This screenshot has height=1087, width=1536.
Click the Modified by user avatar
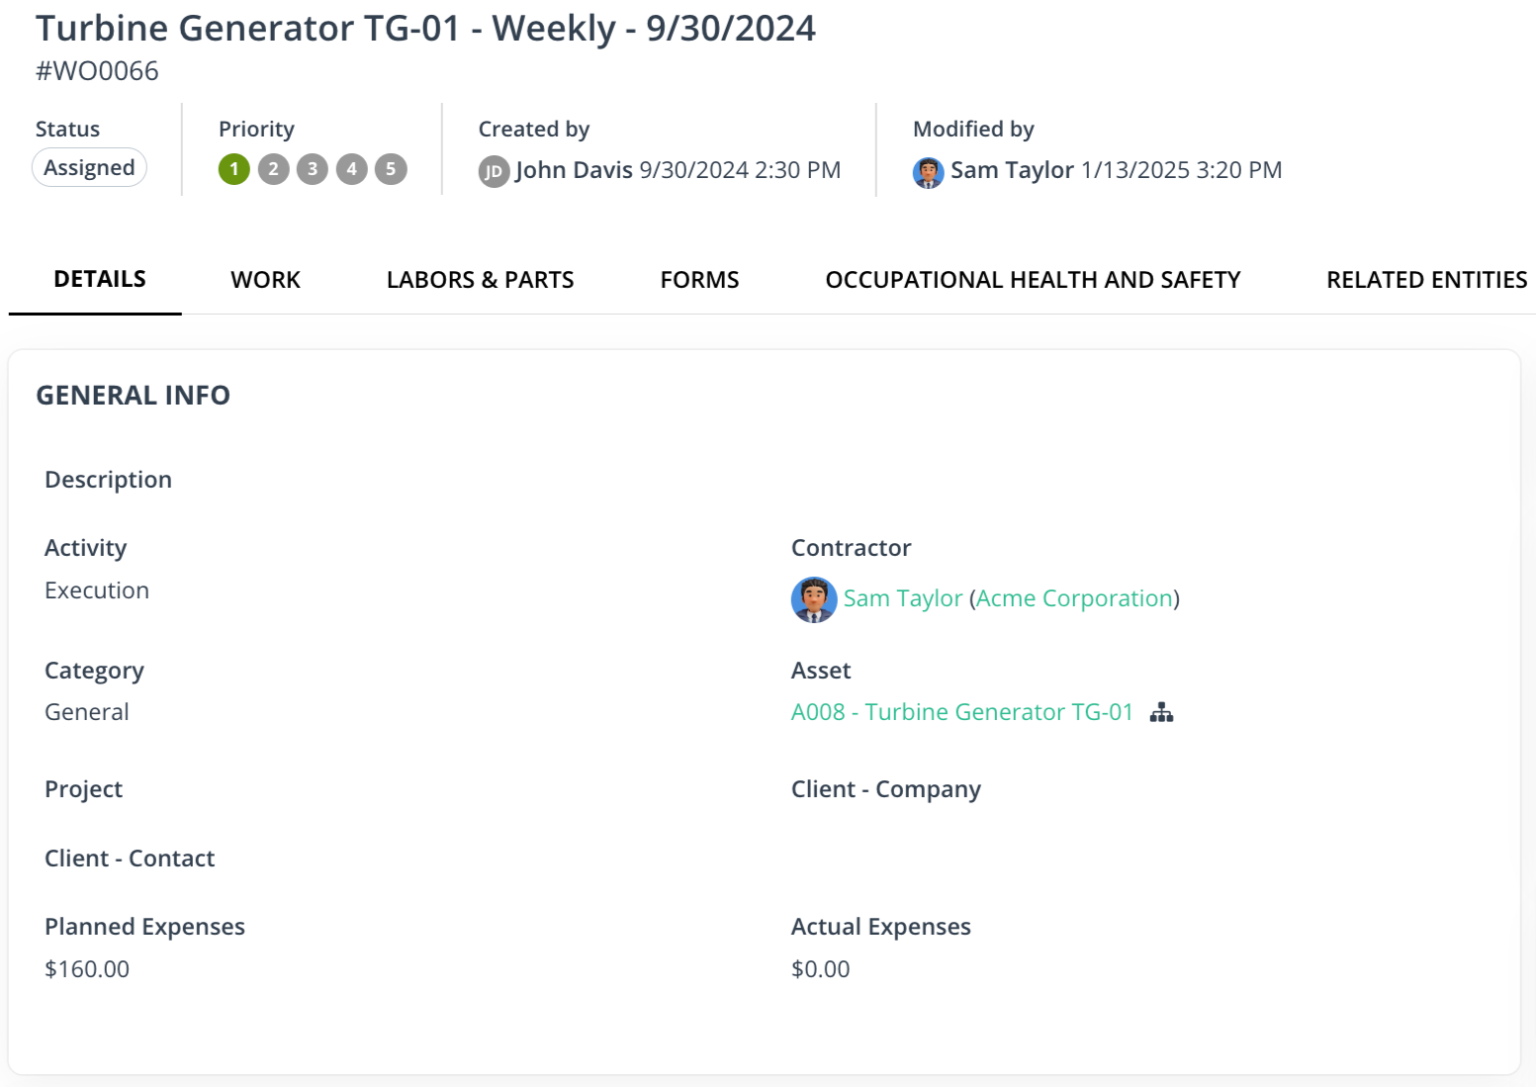pyautogui.click(x=929, y=170)
